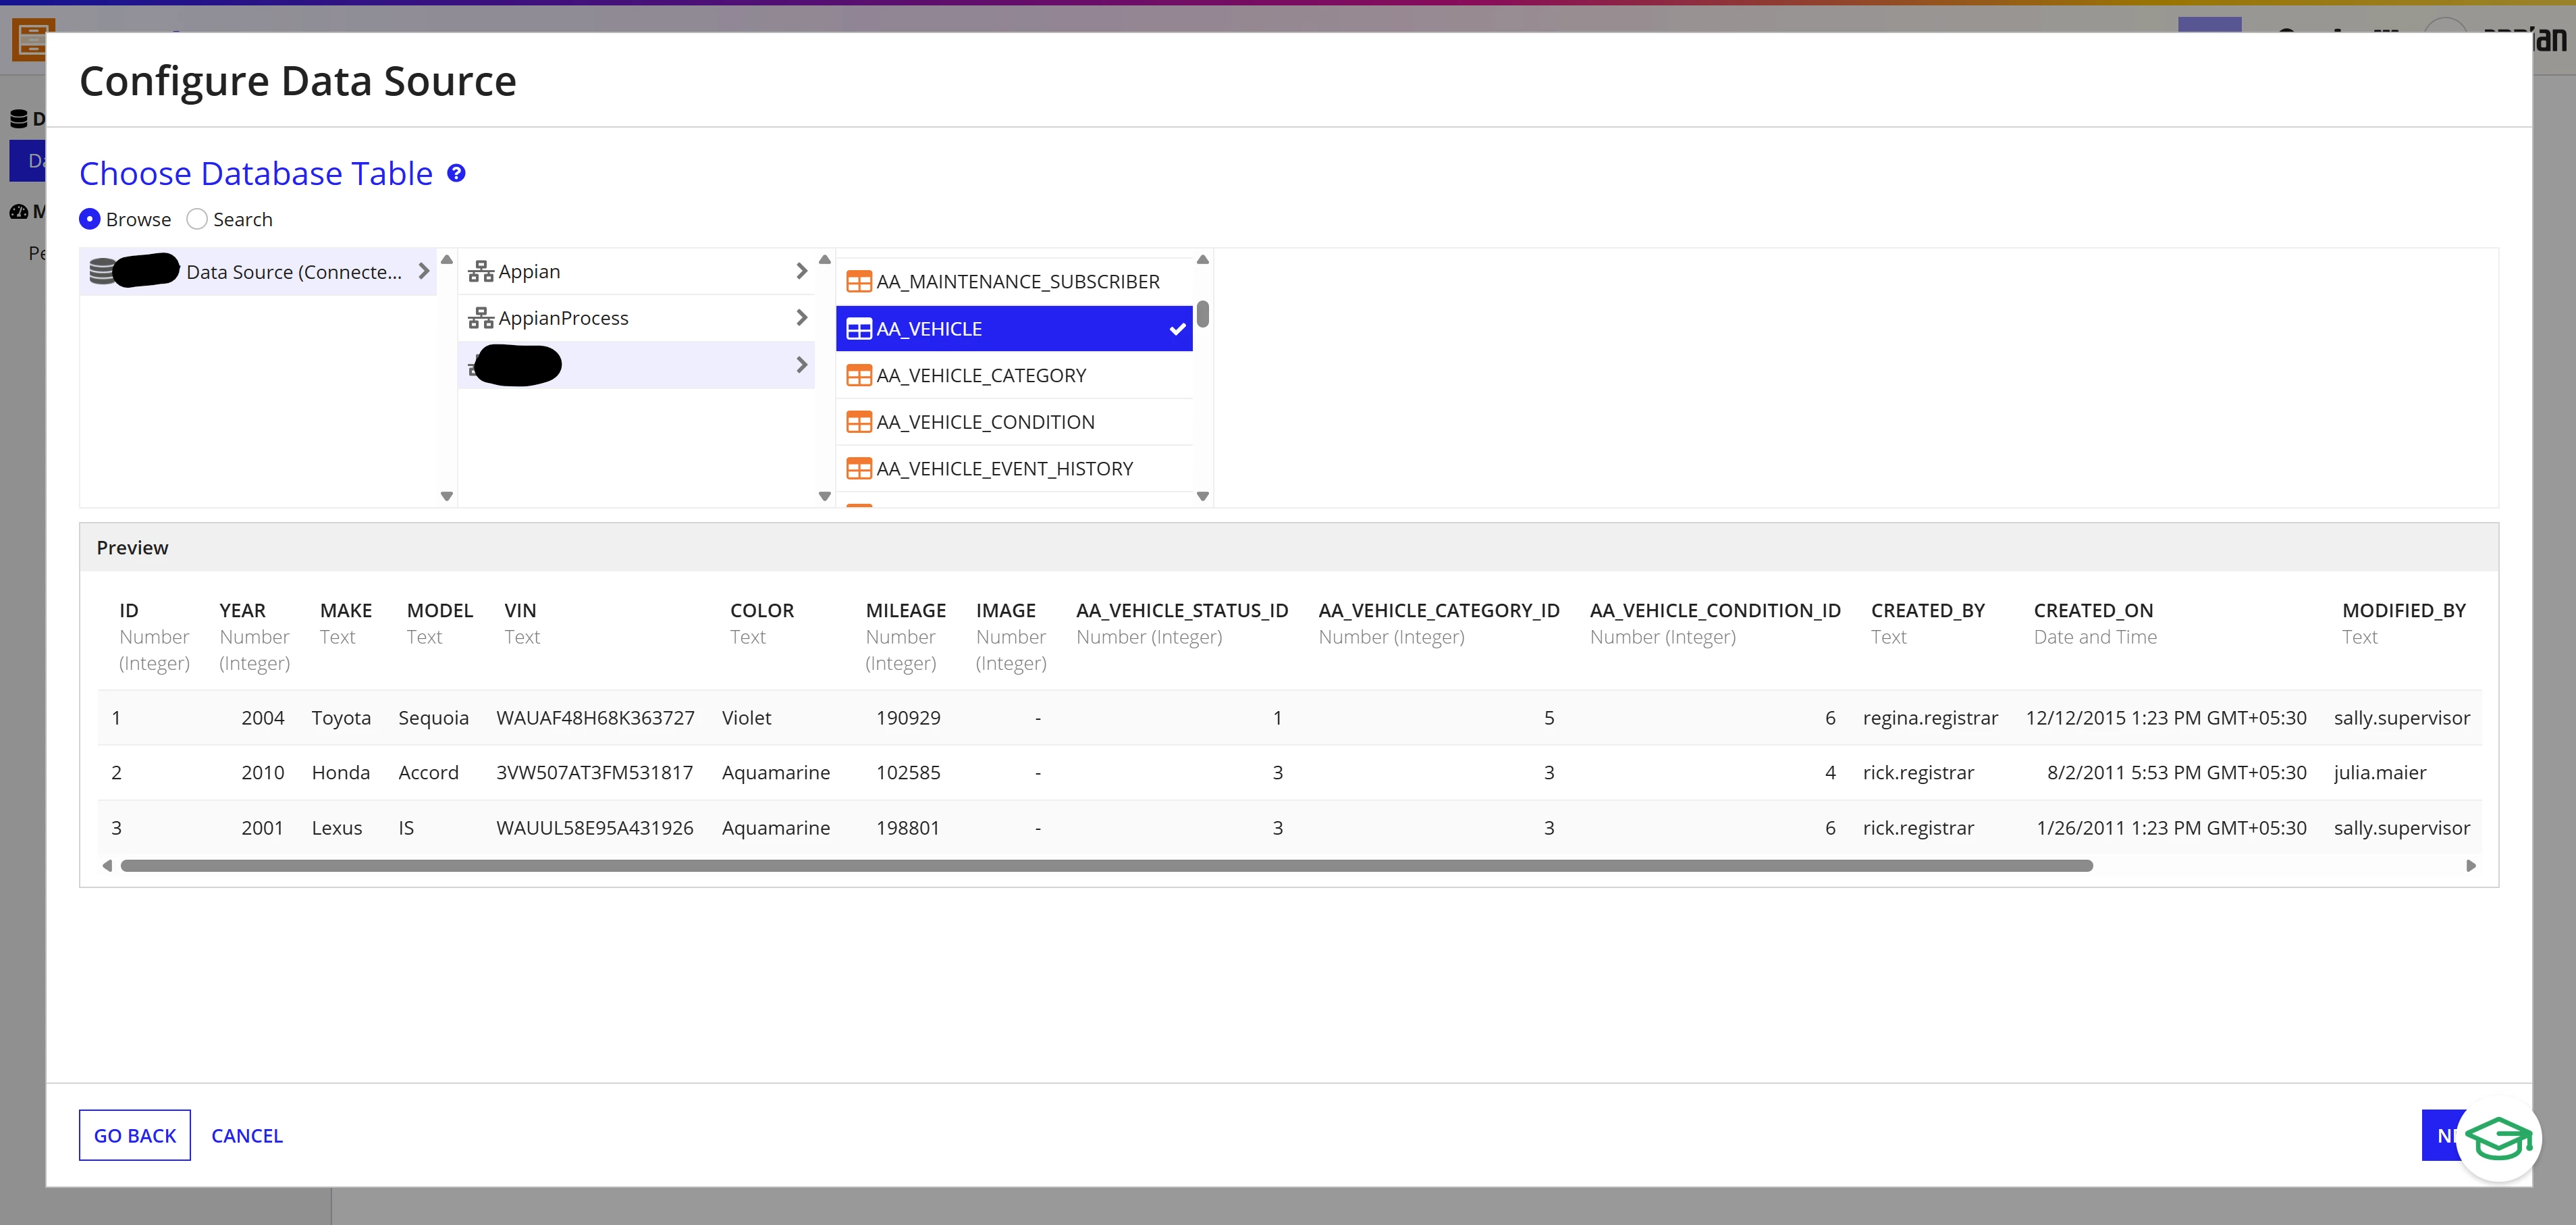Screen dimensions: 2576x1225
Task: Click the table list scroll up arrow
Action: pyautogui.click(x=1203, y=260)
